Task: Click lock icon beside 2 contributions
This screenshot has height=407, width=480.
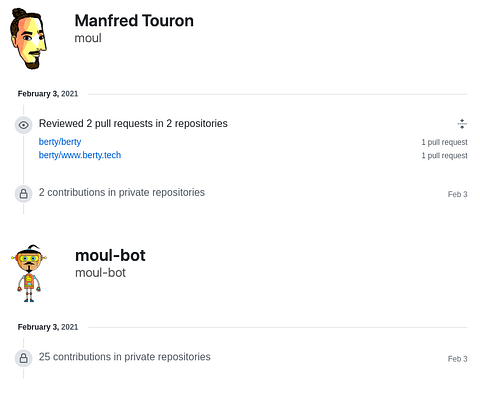Action: [23, 194]
